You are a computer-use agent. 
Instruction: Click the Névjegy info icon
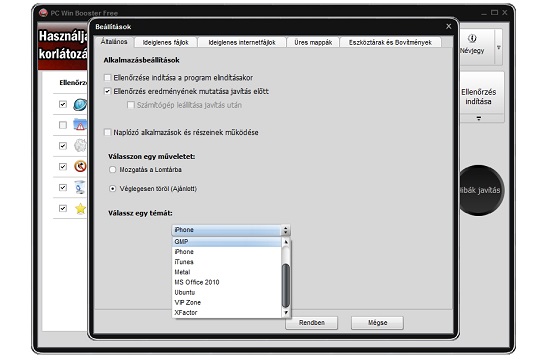coord(472,38)
